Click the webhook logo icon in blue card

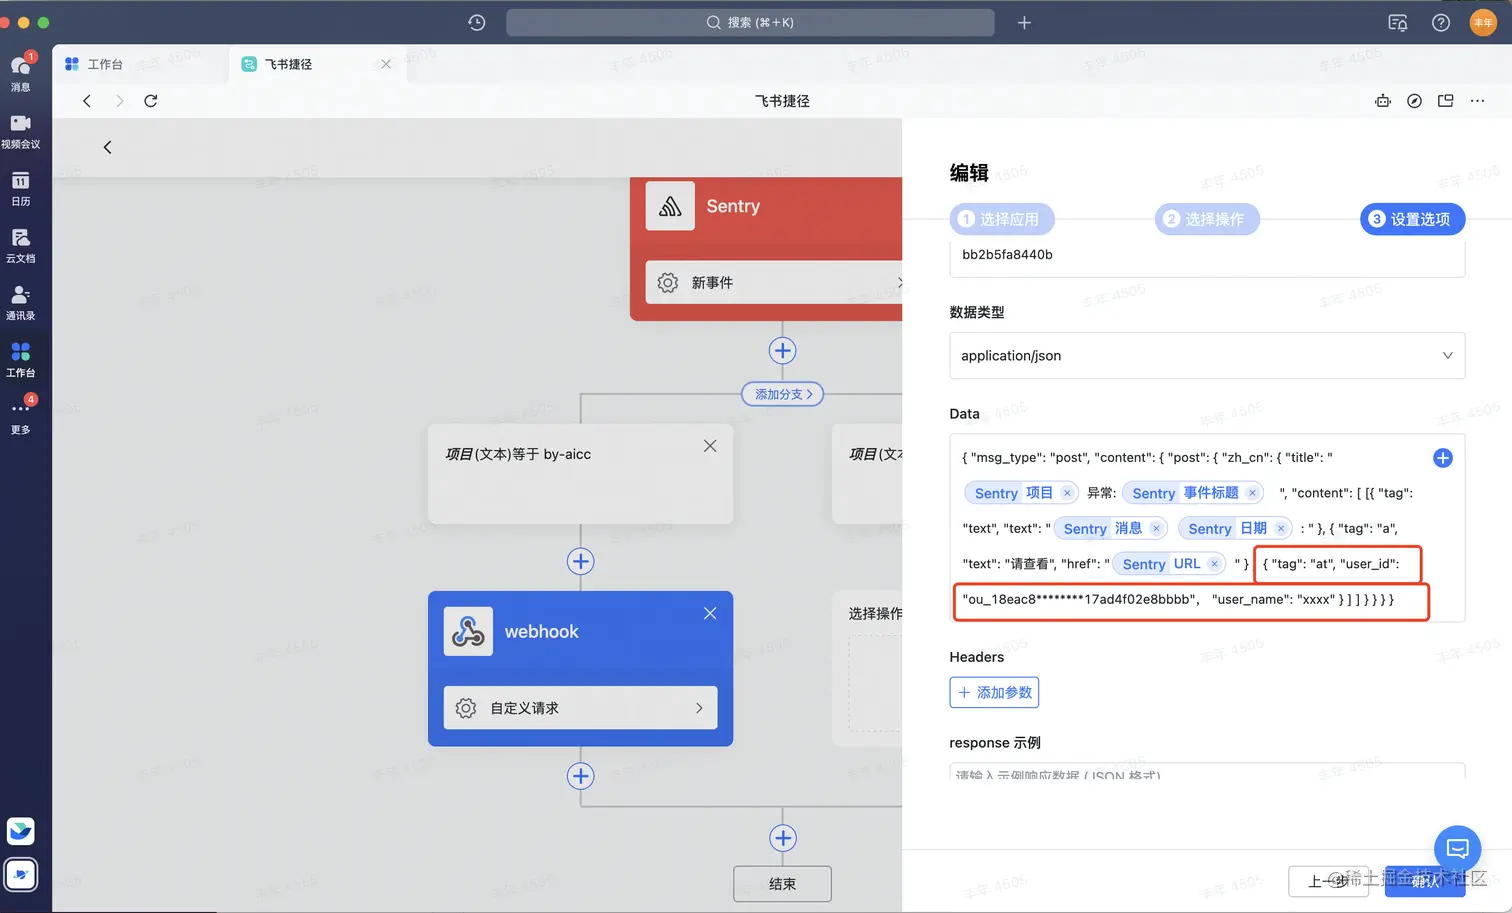click(x=468, y=631)
